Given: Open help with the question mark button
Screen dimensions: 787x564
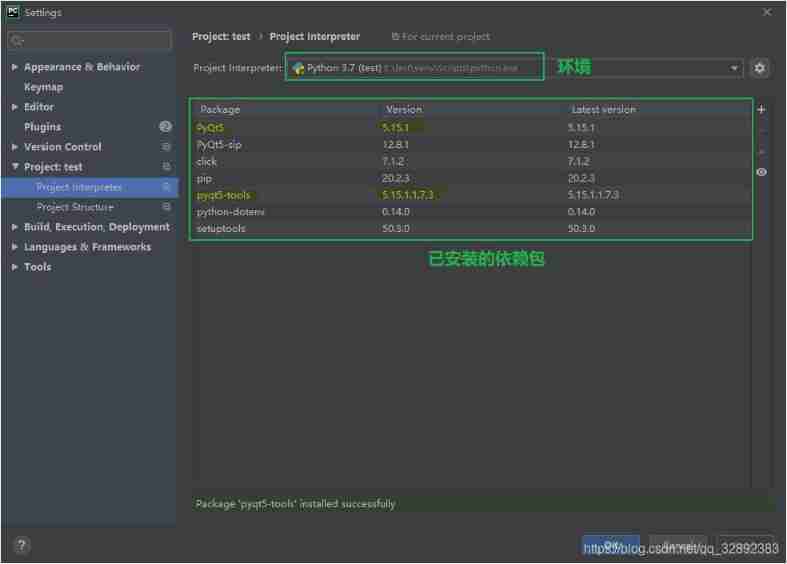Looking at the screenshot, I should 22,545.
